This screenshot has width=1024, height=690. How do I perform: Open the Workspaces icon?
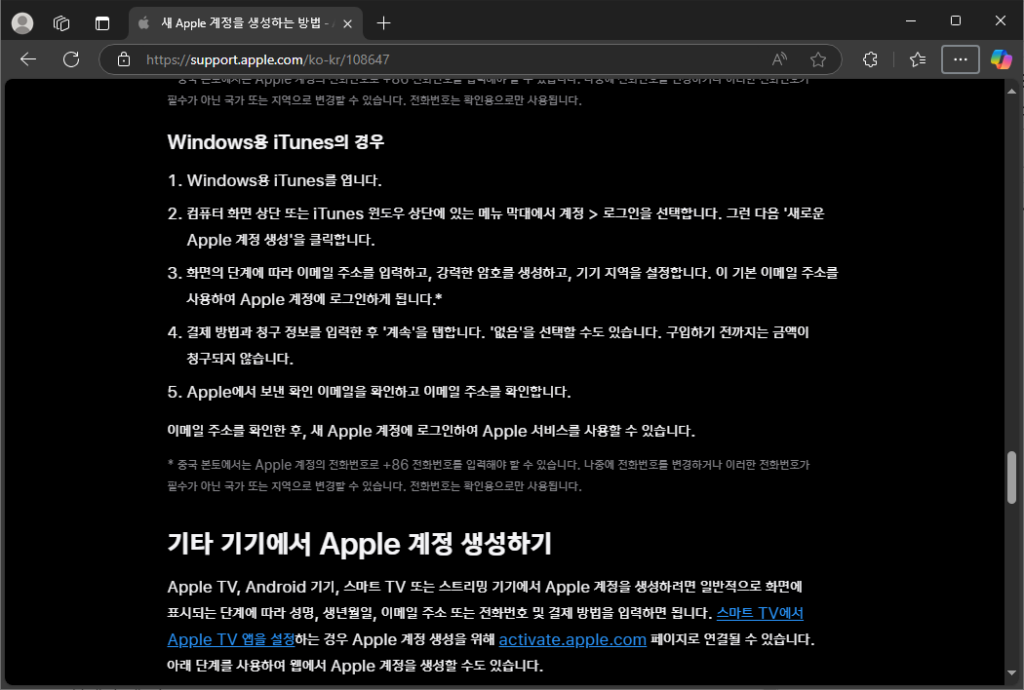pyautogui.click(x=61, y=24)
